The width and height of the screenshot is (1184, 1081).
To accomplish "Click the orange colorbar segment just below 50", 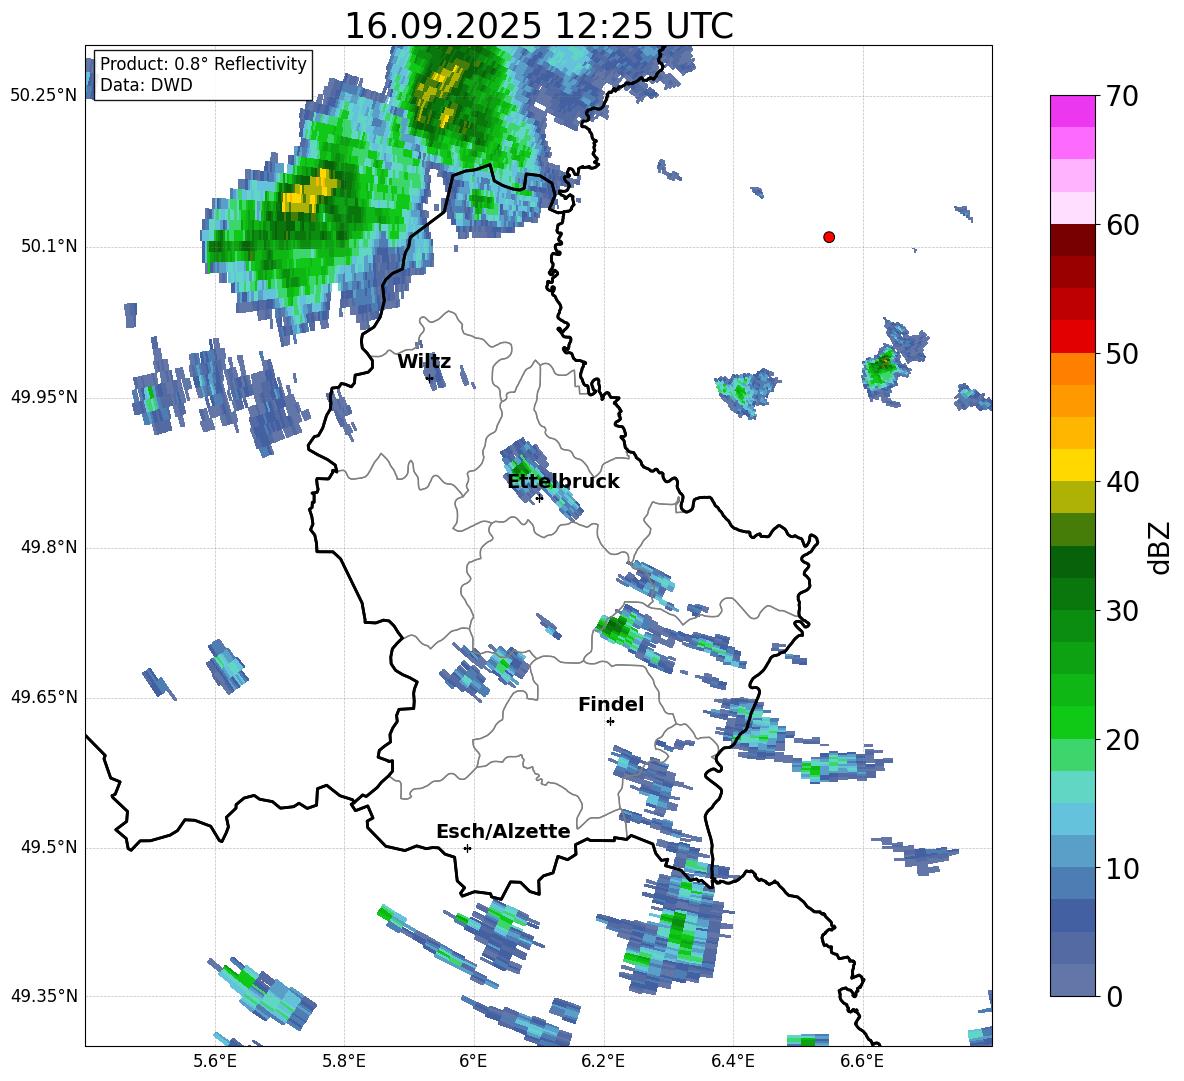I will coord(1072,368).
